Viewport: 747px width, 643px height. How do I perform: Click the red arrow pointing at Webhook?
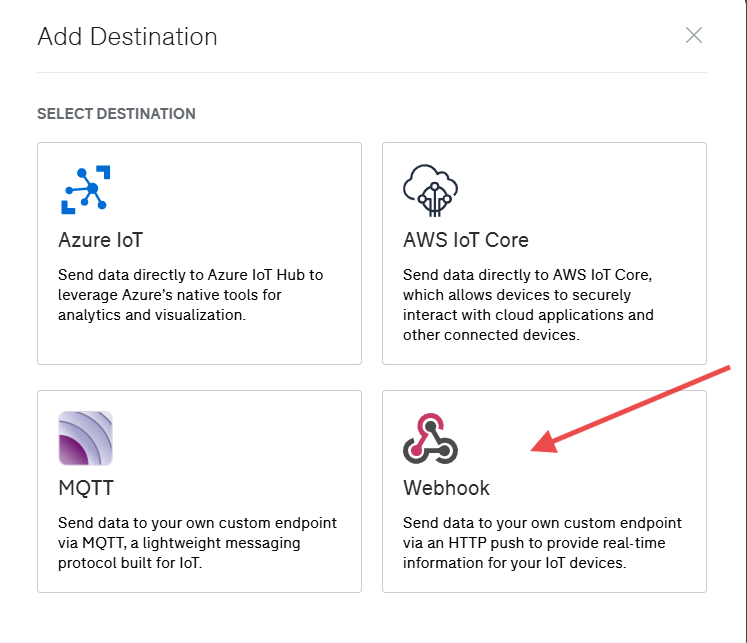640,408
